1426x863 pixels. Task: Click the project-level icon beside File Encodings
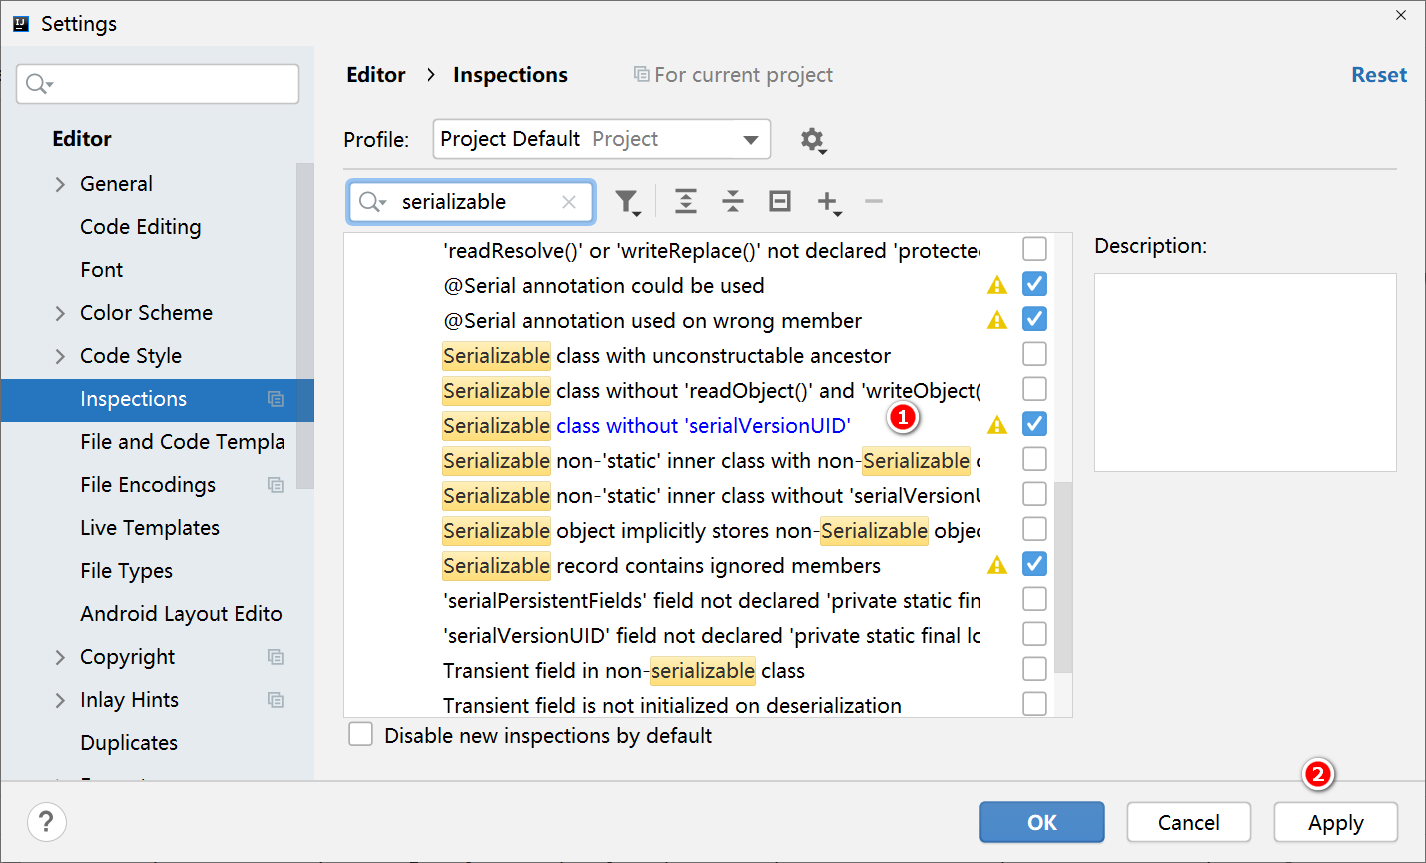276,485
